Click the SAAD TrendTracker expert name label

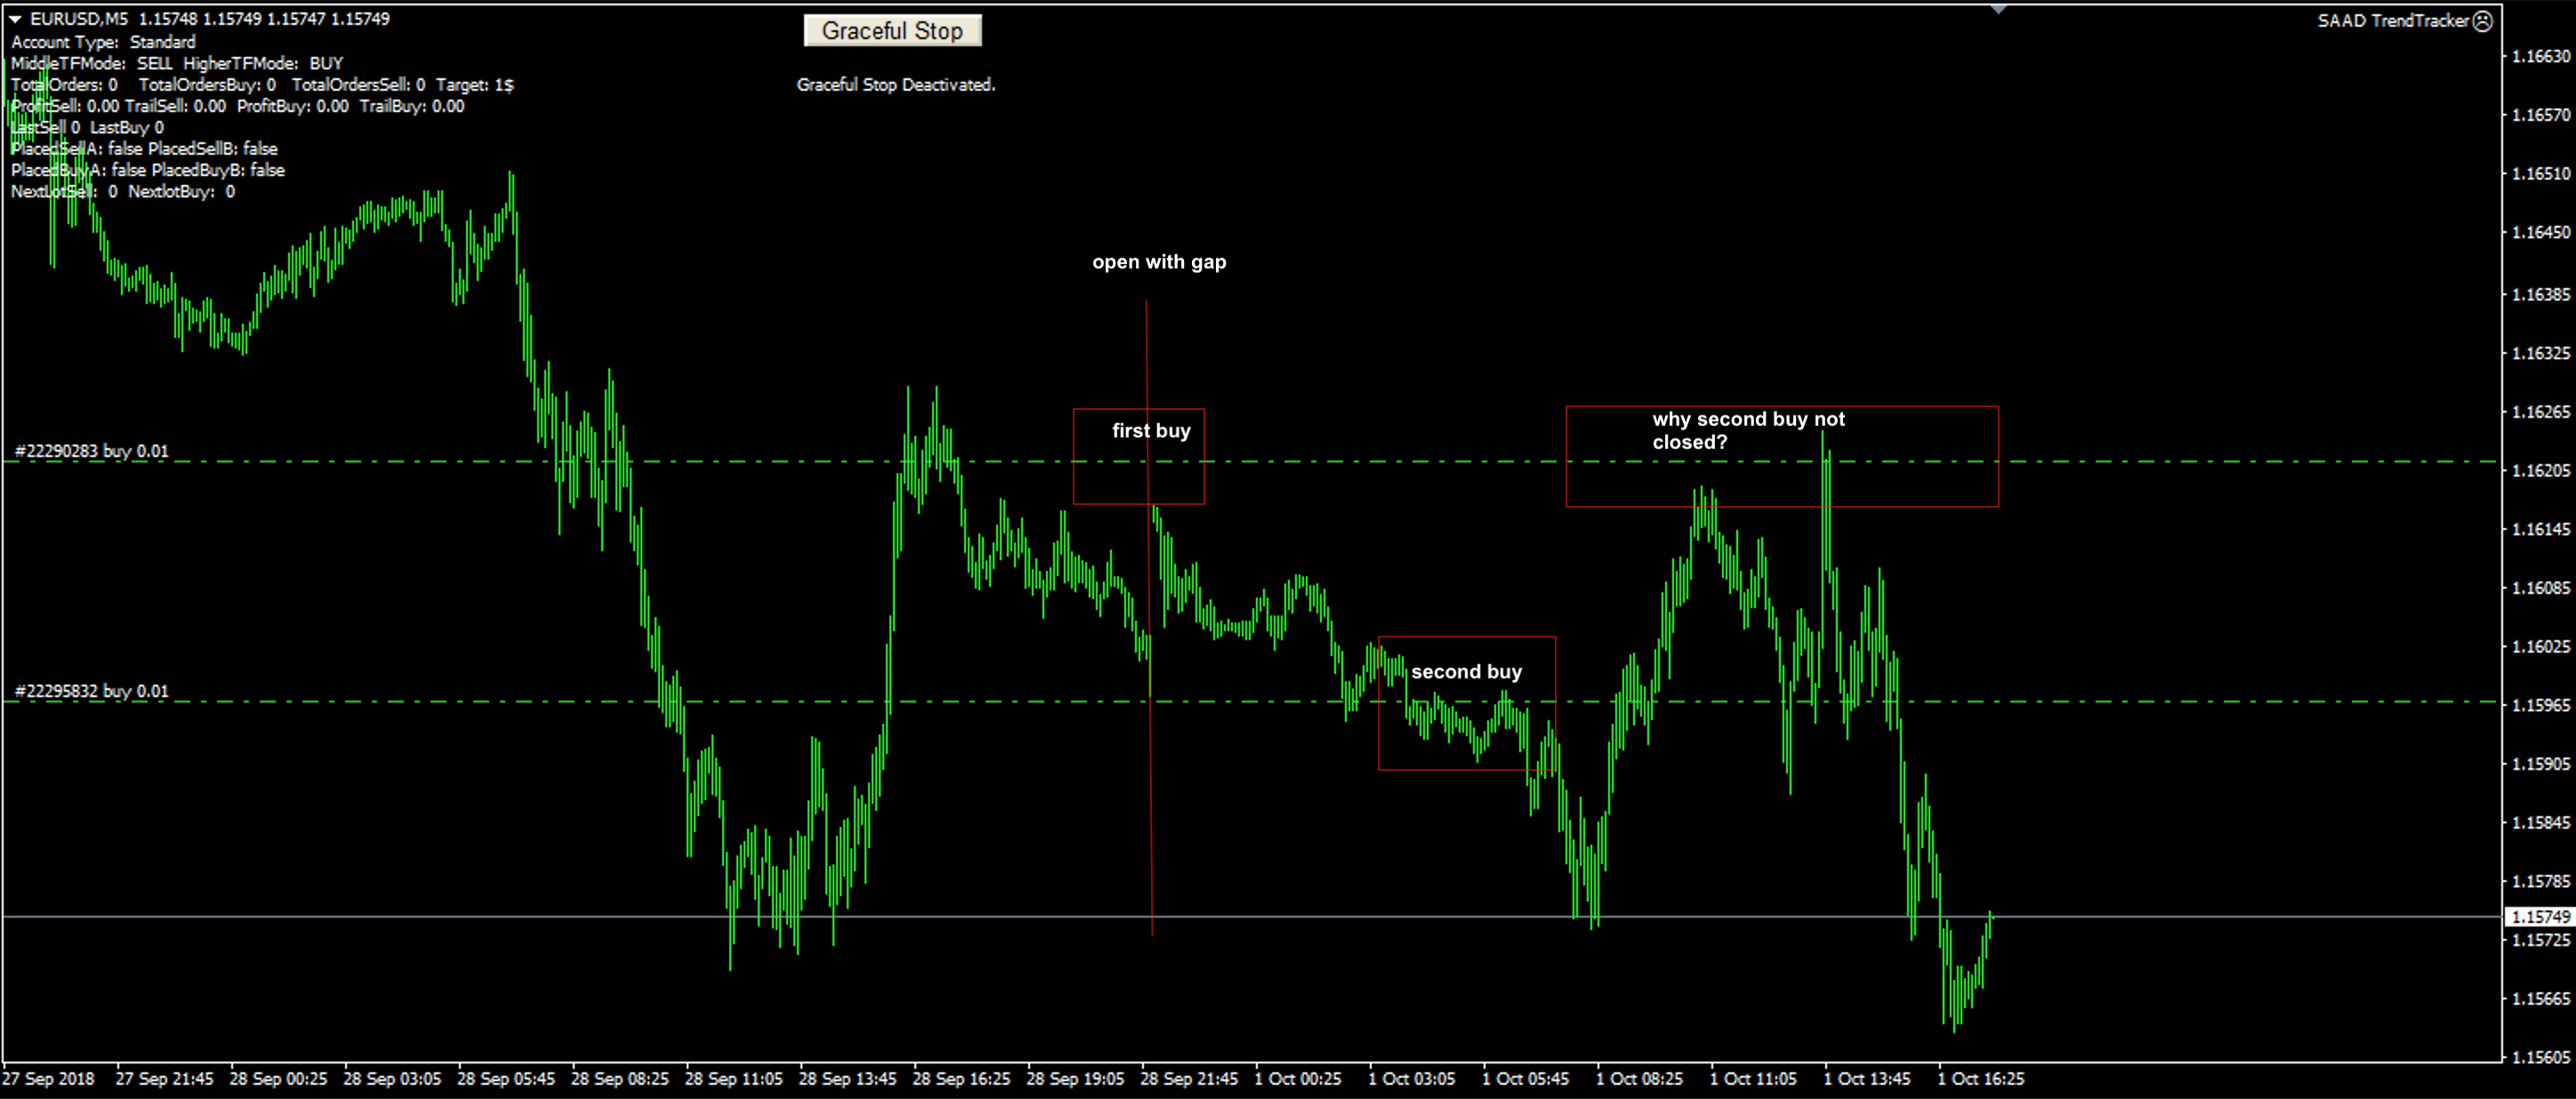(2392, 21)
